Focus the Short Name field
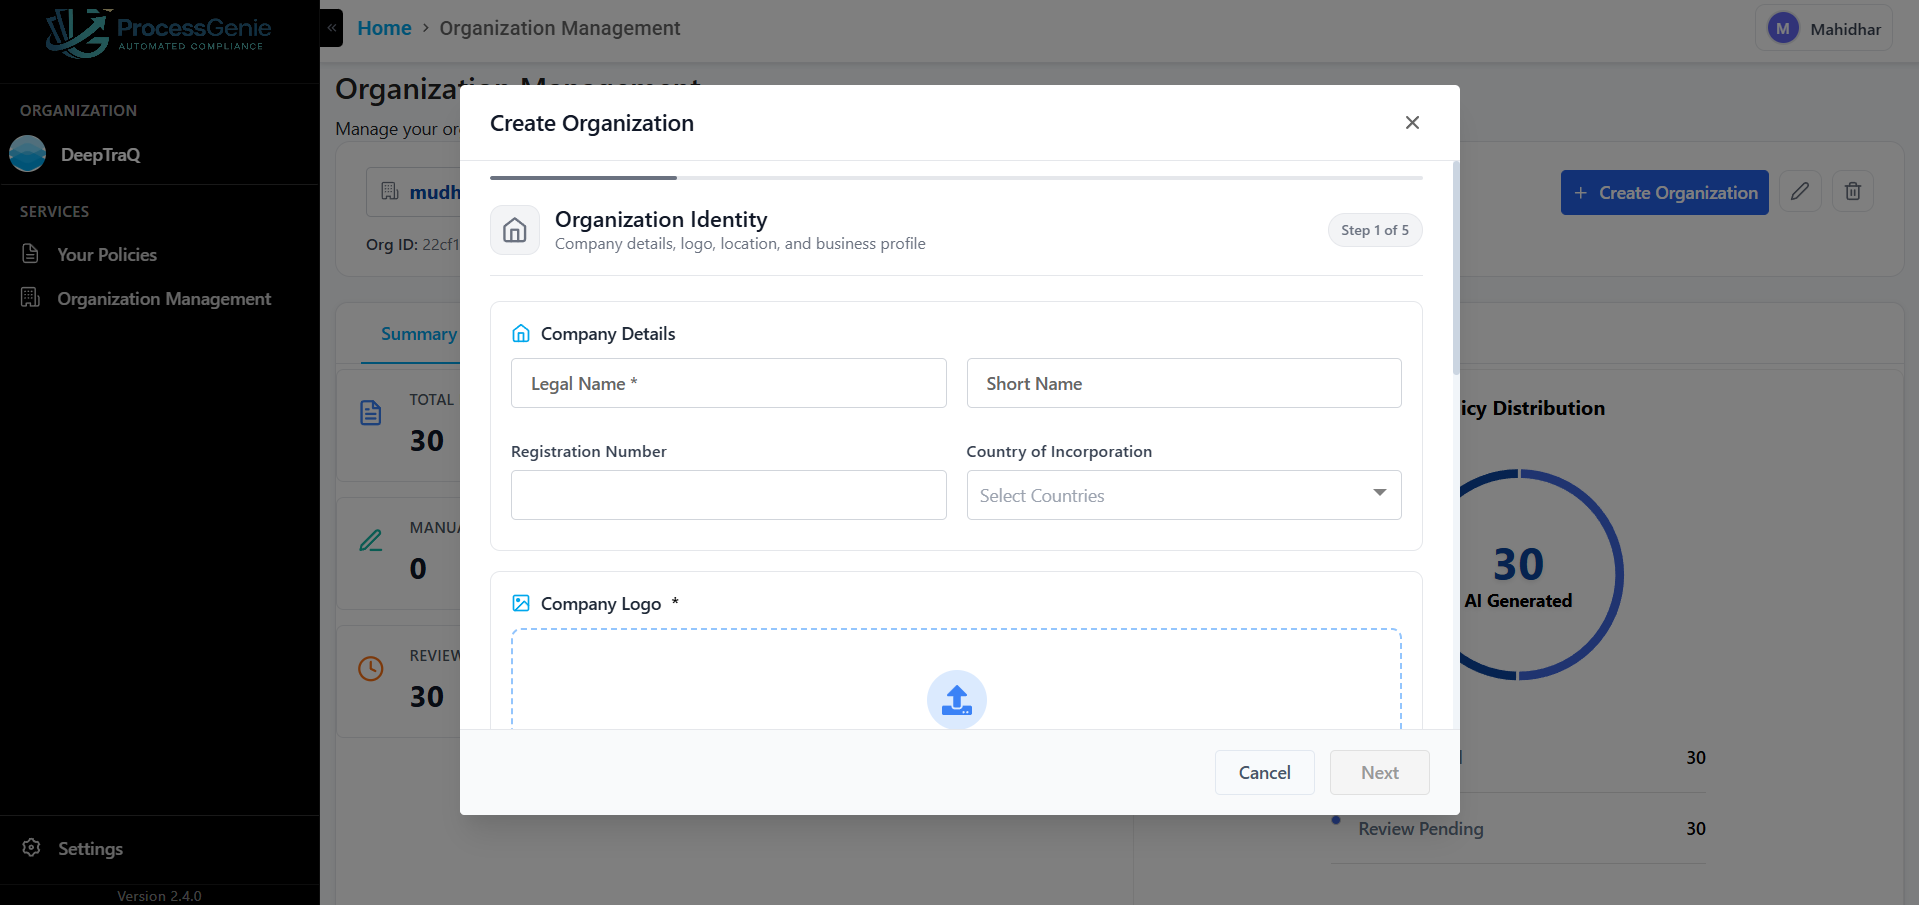The width and height of the screenshot is (1919, 905). tap(1184, 384)
